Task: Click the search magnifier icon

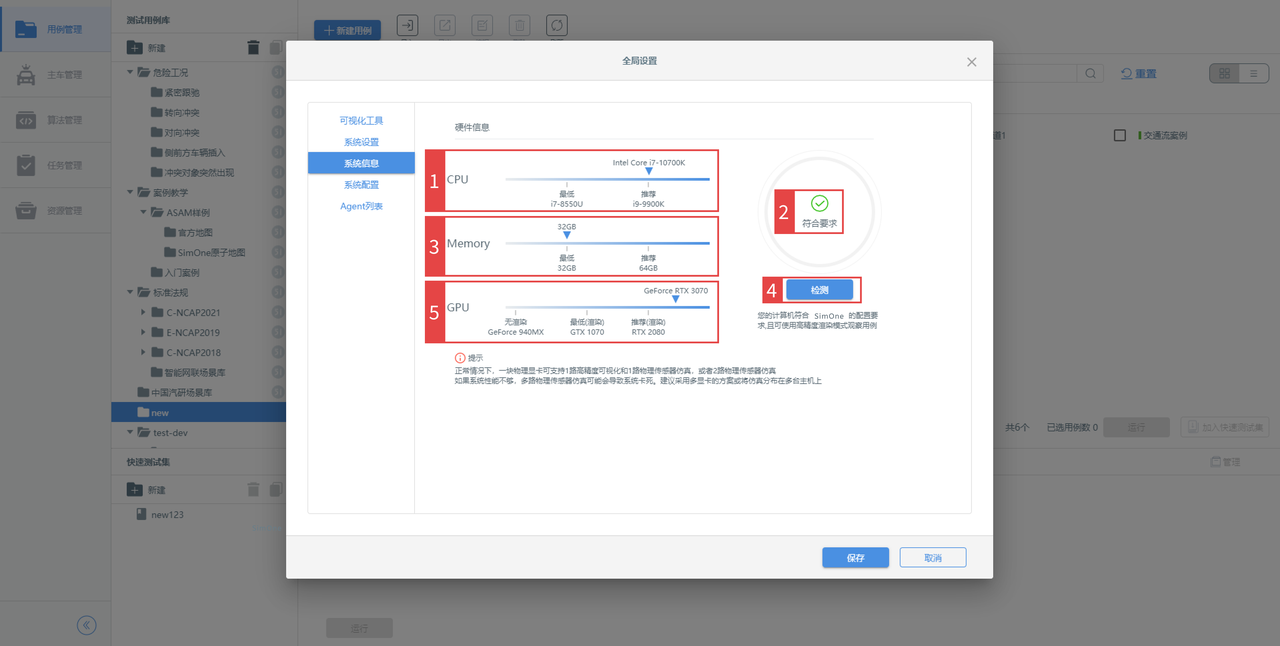Action: coord(1091,74)
